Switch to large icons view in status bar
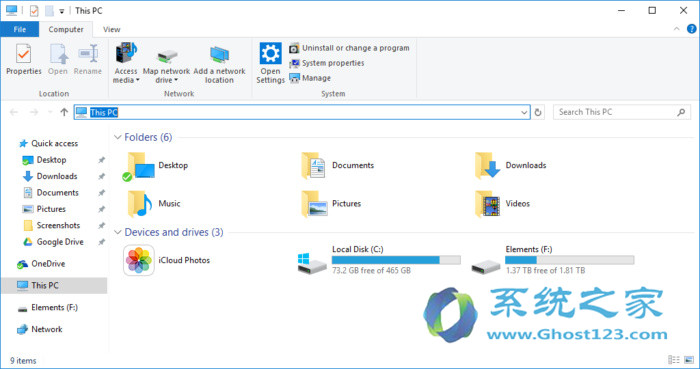 (689, 360)
